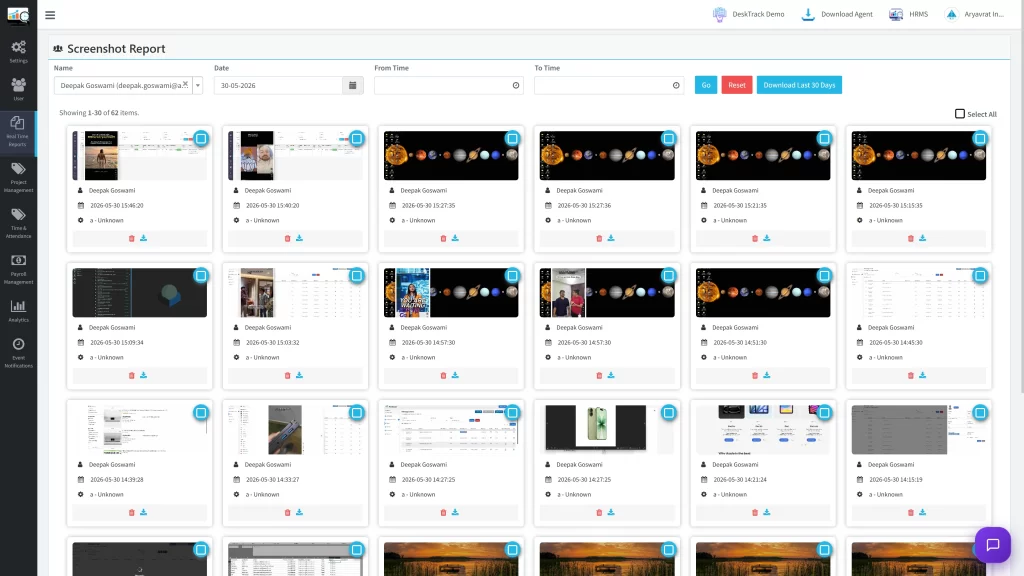Select checkbox on 14:21:24 screenshot card
Viewport: 1024px width, 576px height.
tap(825, 413)
